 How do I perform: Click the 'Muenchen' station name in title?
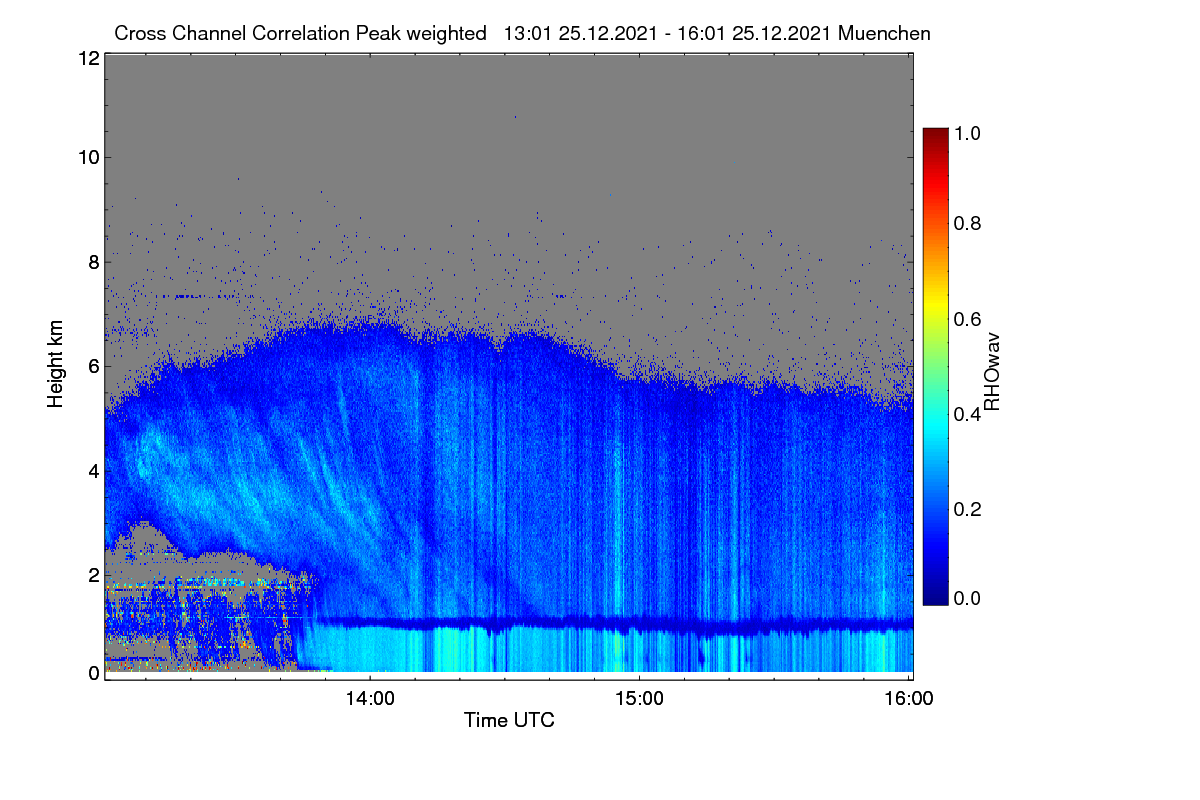pos(884,33)
